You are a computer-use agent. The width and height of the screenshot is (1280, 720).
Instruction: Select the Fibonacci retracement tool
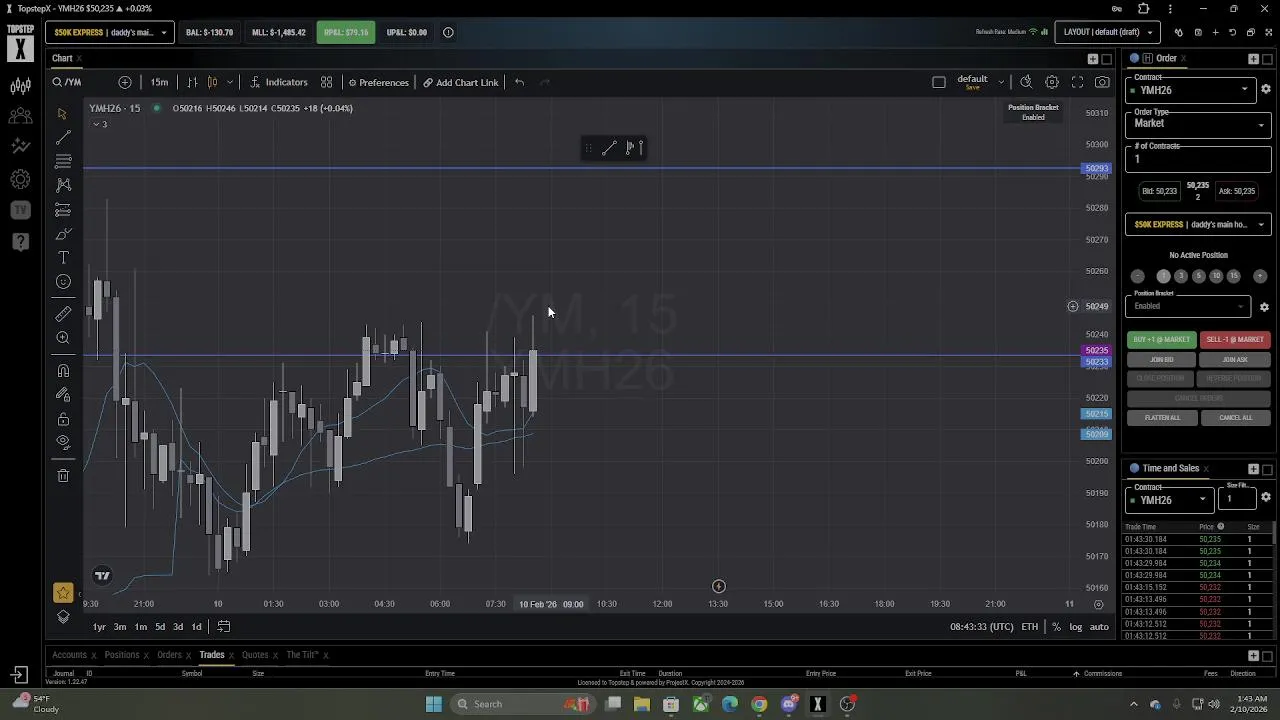63,161
